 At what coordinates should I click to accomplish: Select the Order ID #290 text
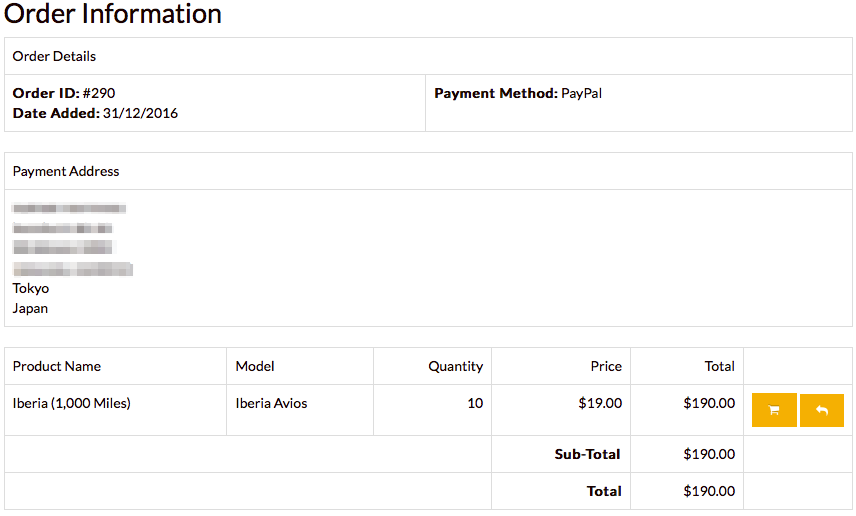tap(64, 93)
